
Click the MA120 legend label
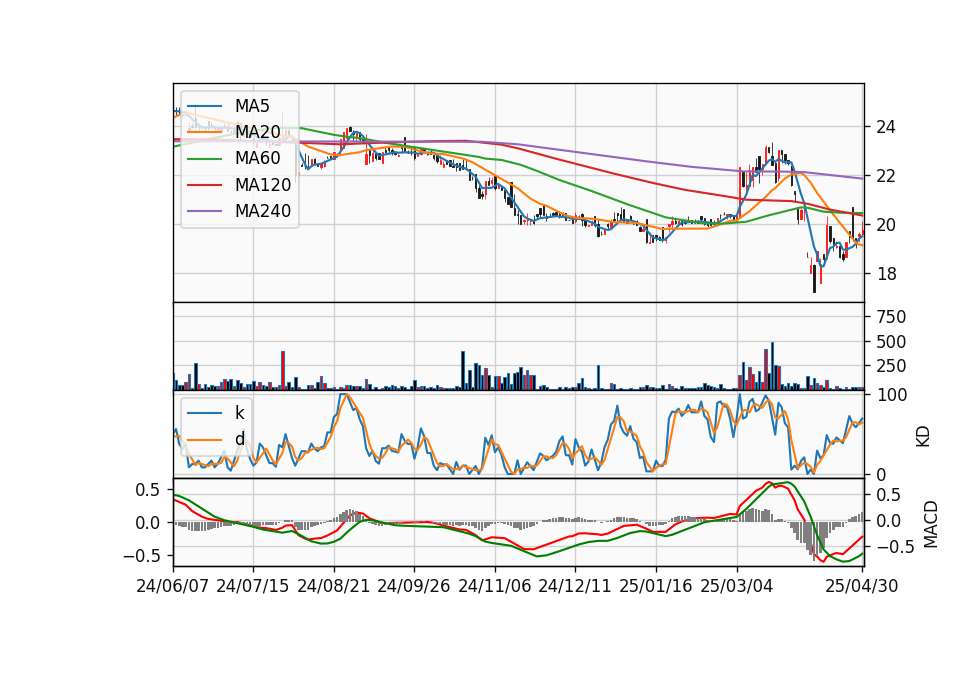(263, 184)
